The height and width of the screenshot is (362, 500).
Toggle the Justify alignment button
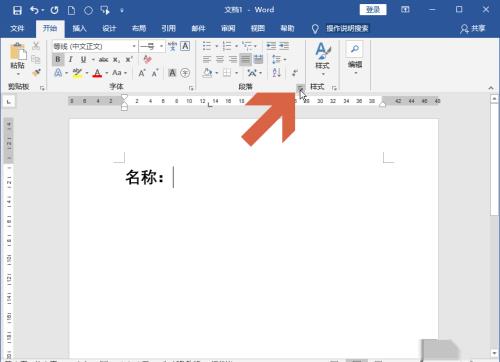coord(245,60)
